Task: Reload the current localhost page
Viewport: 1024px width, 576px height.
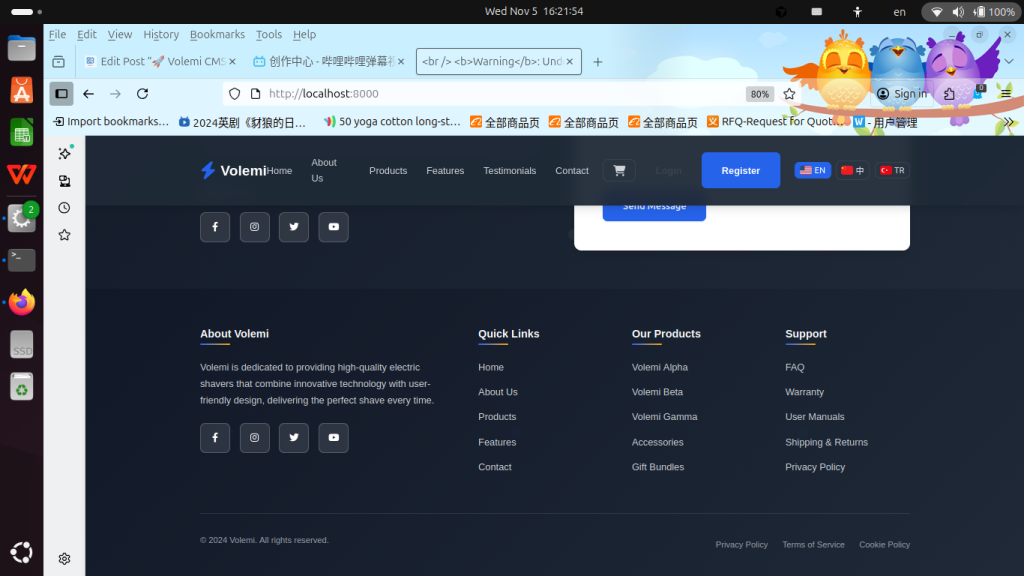Action: click(x=142, y=94)
